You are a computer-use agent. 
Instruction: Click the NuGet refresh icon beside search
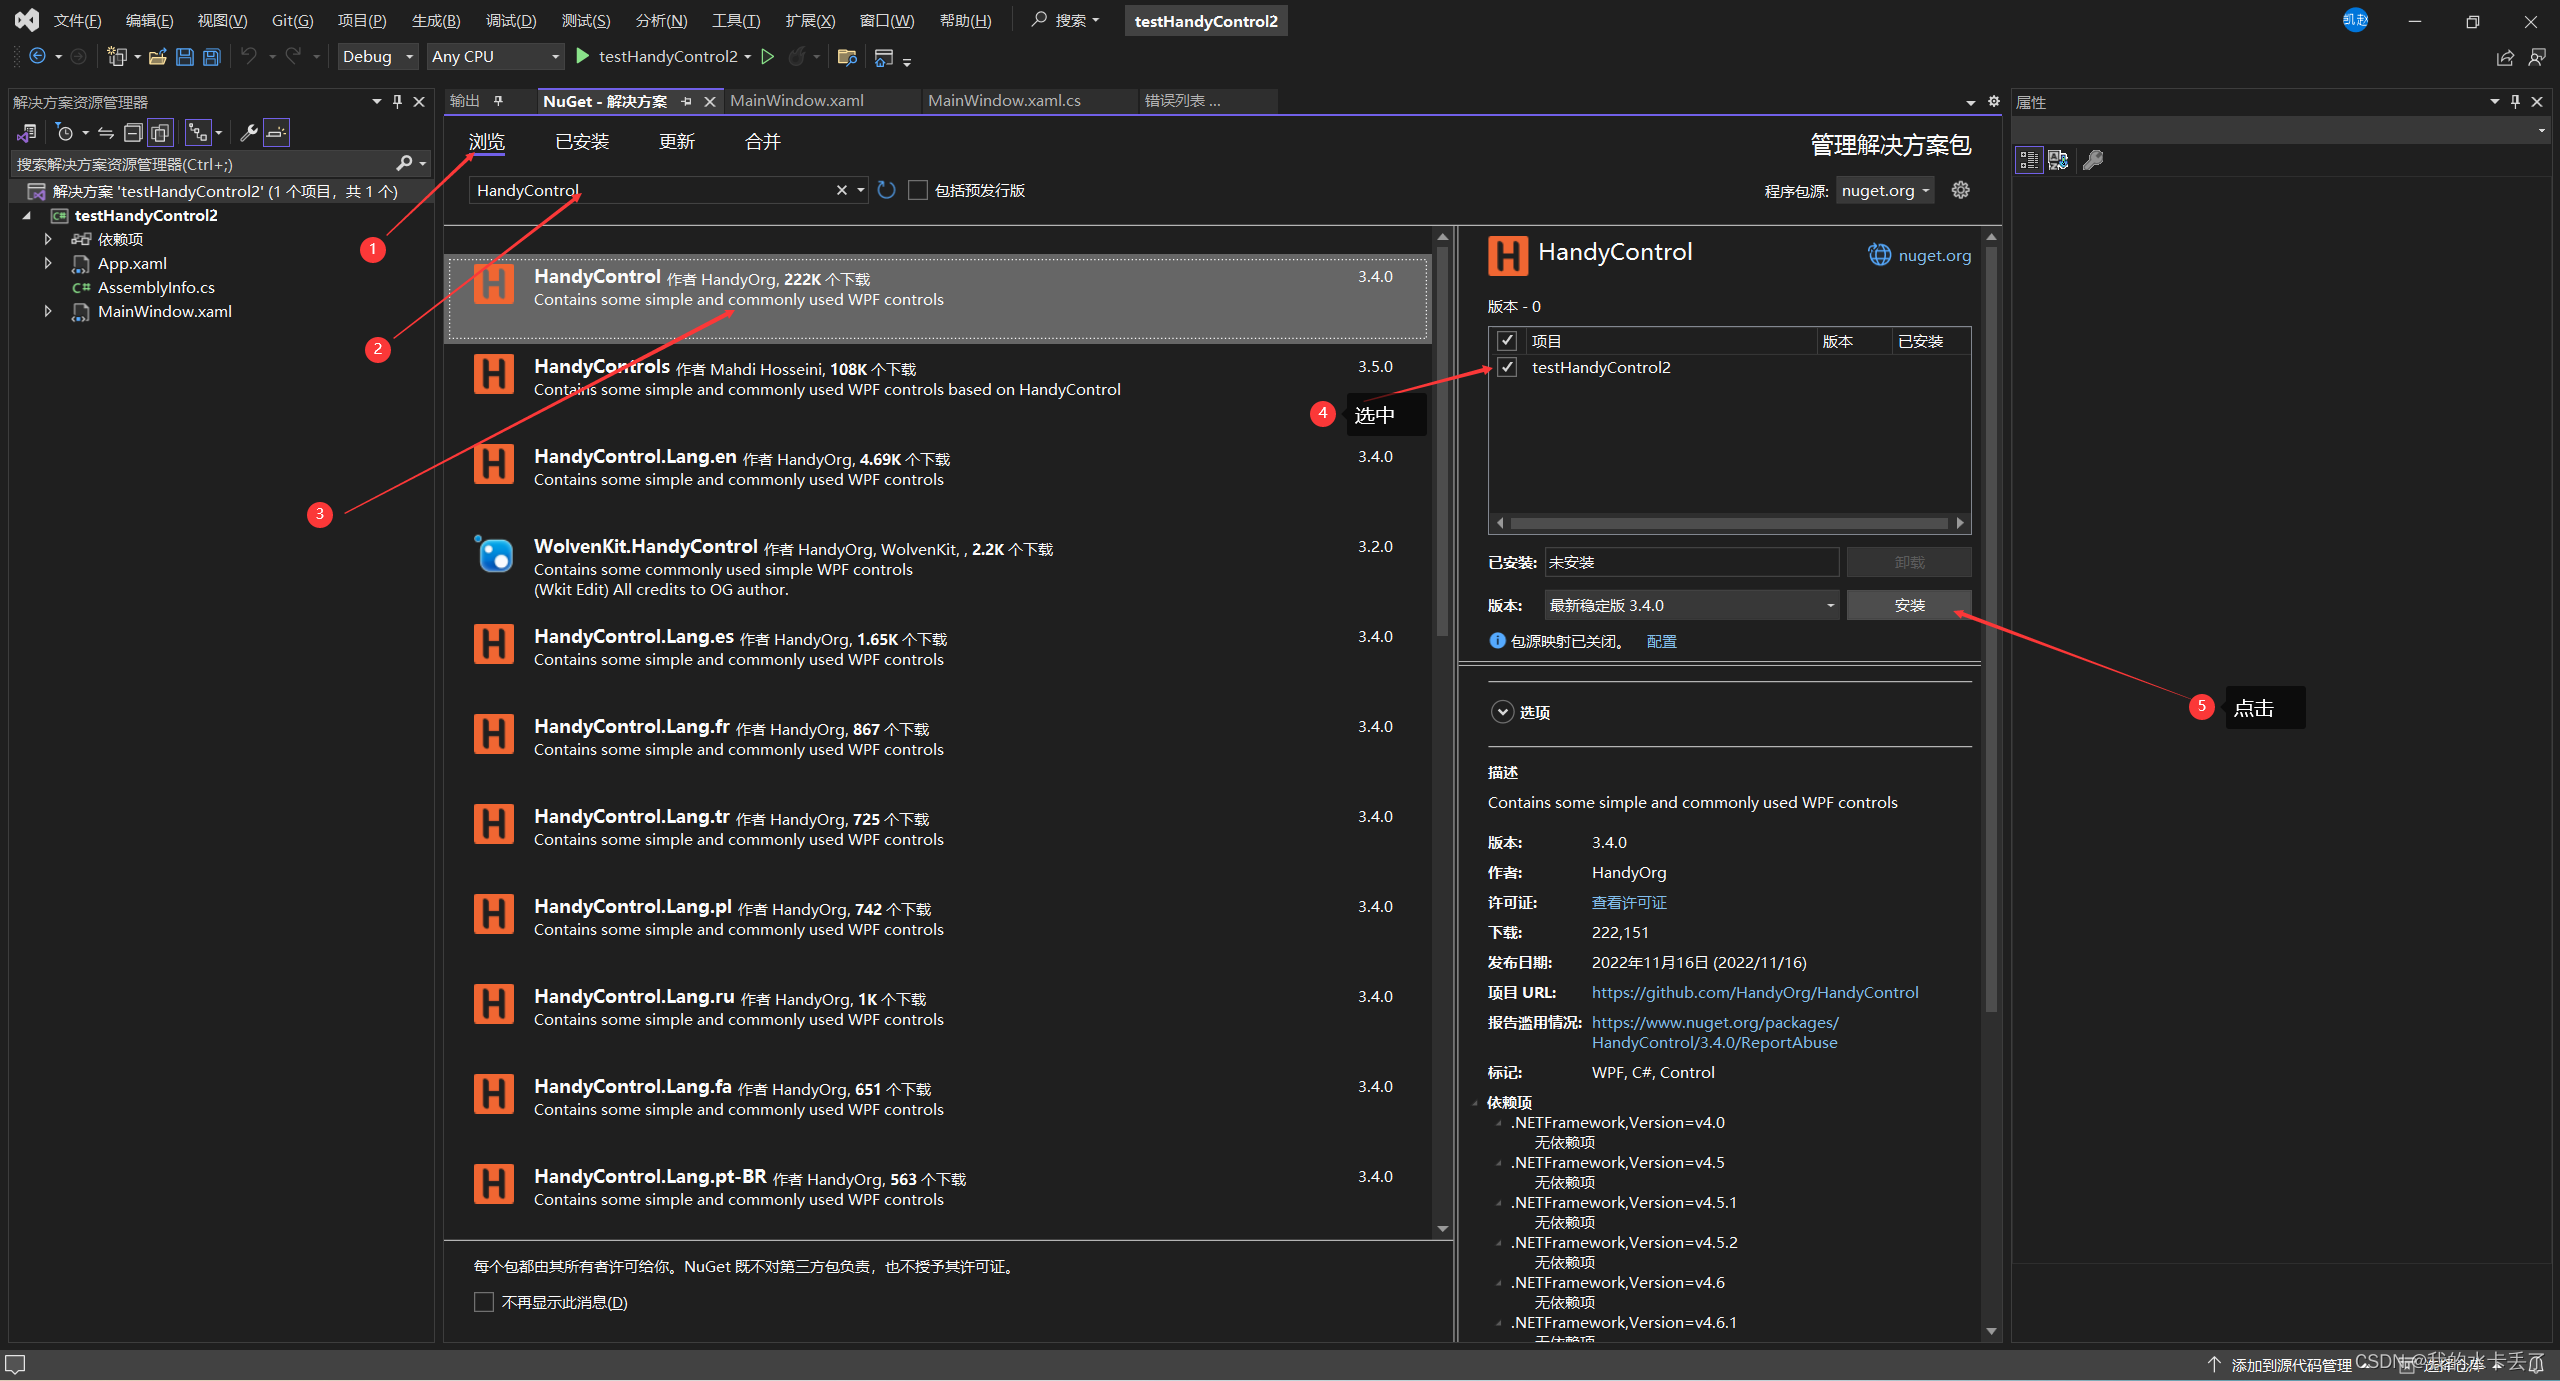pyautogui.click(x=886, y=190)
